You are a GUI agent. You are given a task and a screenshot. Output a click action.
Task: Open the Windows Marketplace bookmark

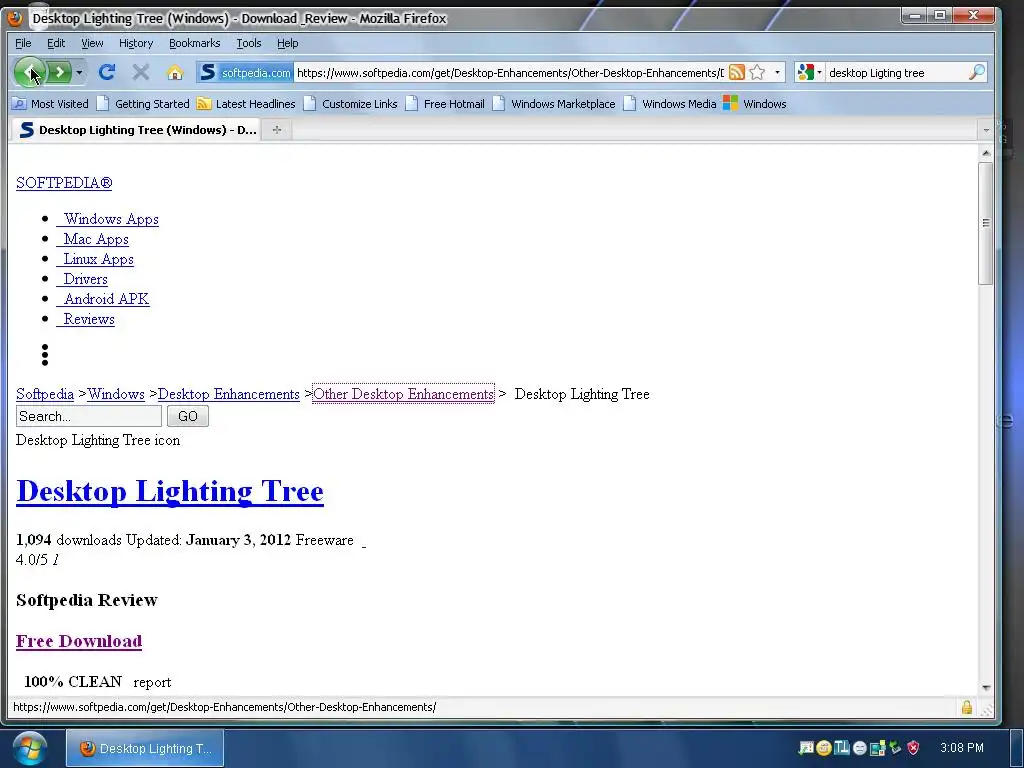pyautogui.click(x=554, y=104)
